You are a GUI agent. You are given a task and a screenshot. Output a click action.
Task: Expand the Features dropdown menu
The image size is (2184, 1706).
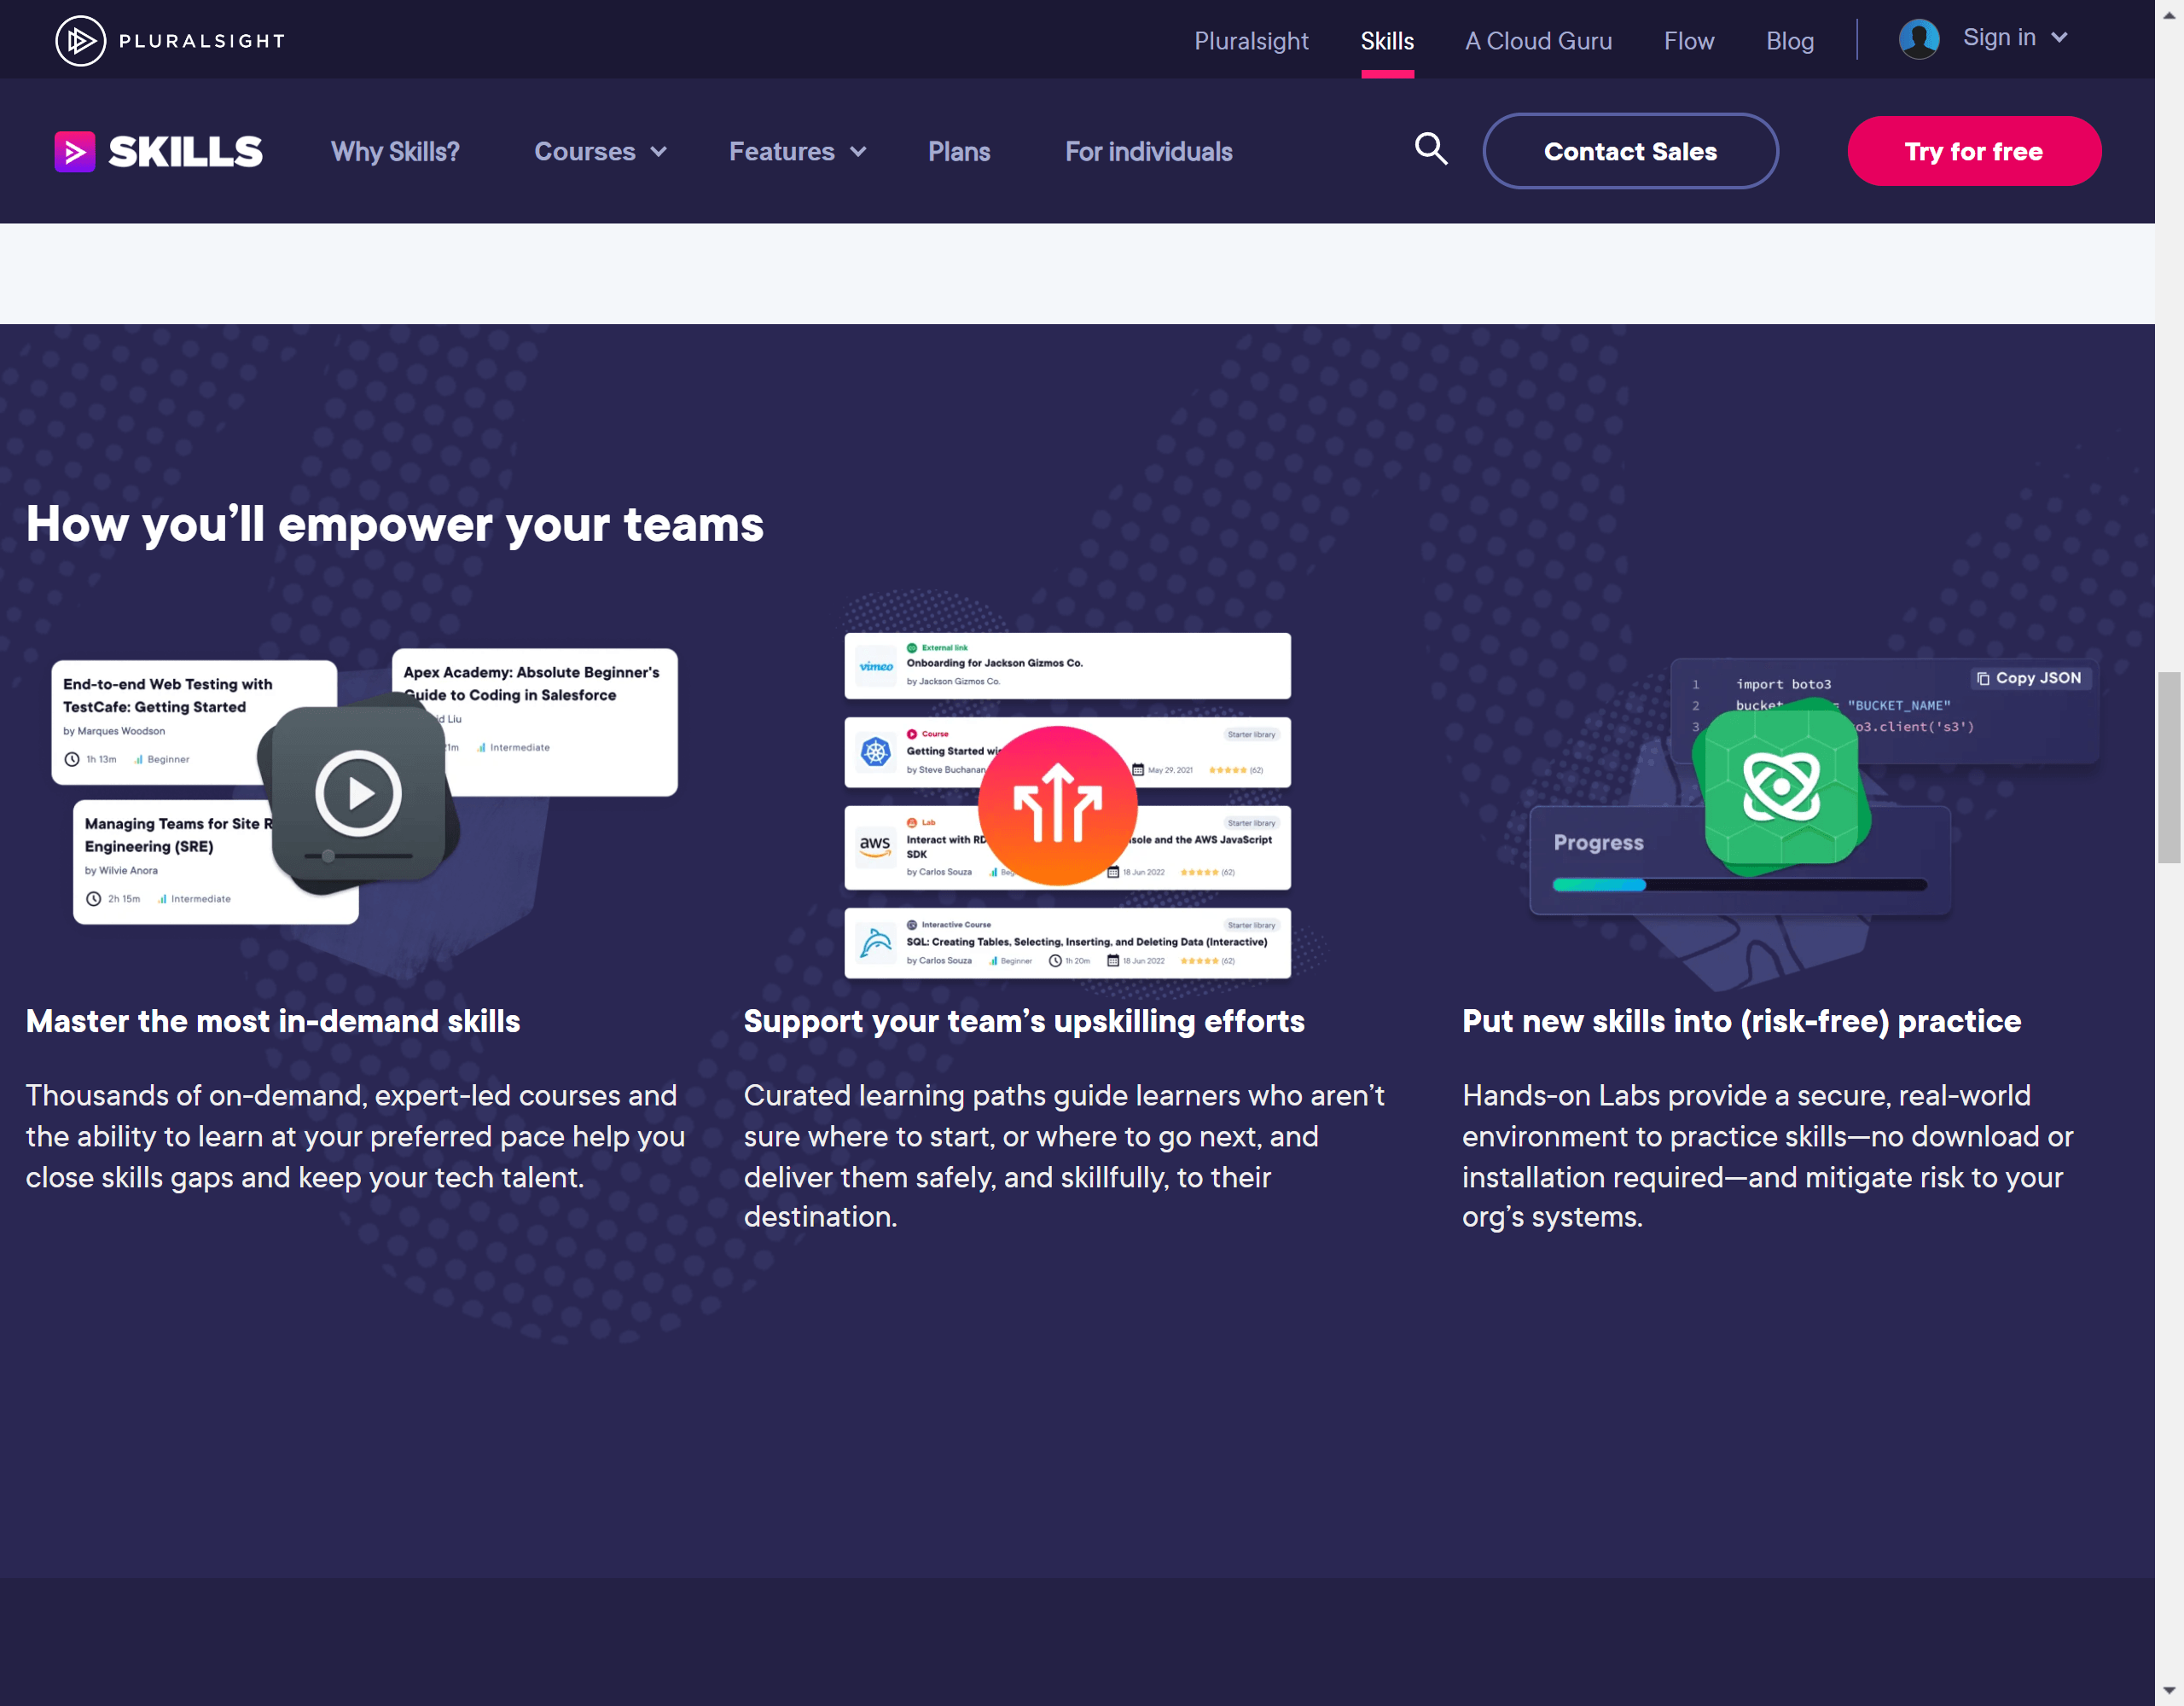click(797, 152)
